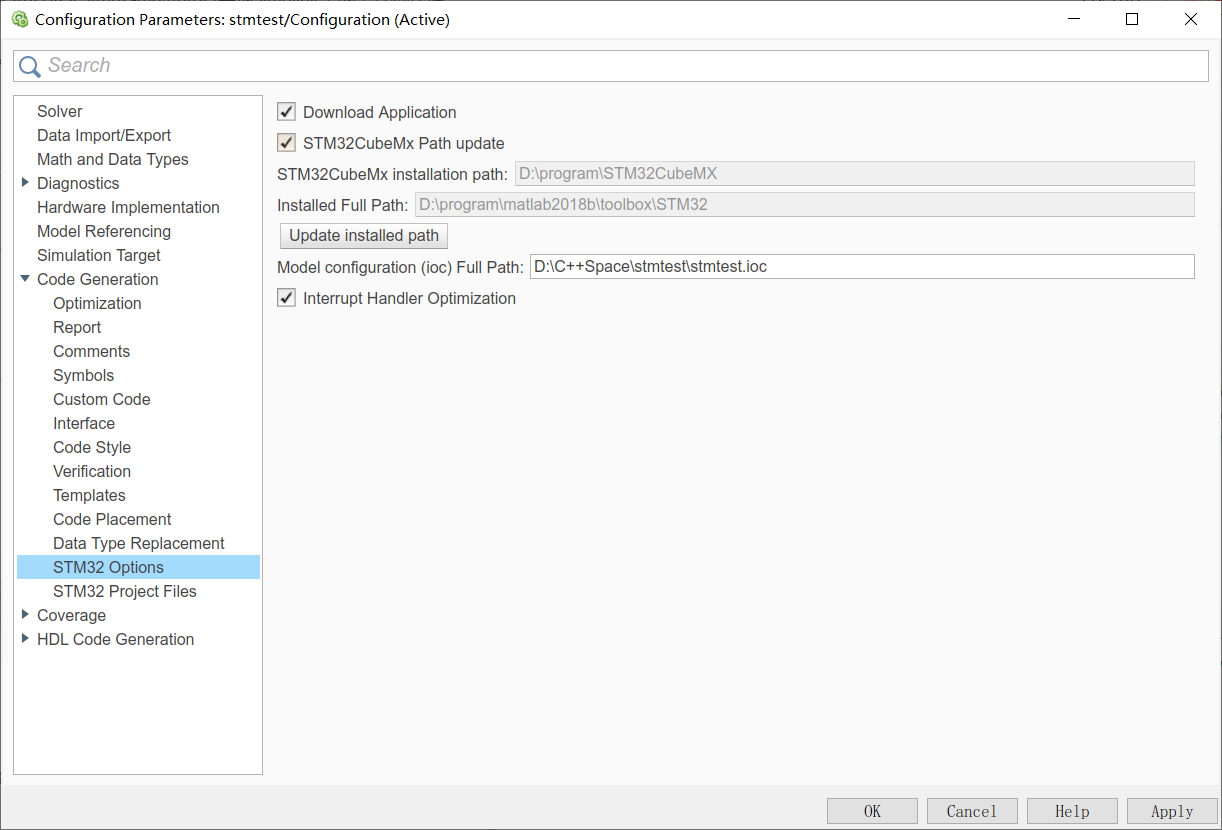Image resolution: width=1222 pixels, height=830 pixels.
Task: Click the 'STM32CubeMx installation path:' label
Action: [x=392, y=173]
